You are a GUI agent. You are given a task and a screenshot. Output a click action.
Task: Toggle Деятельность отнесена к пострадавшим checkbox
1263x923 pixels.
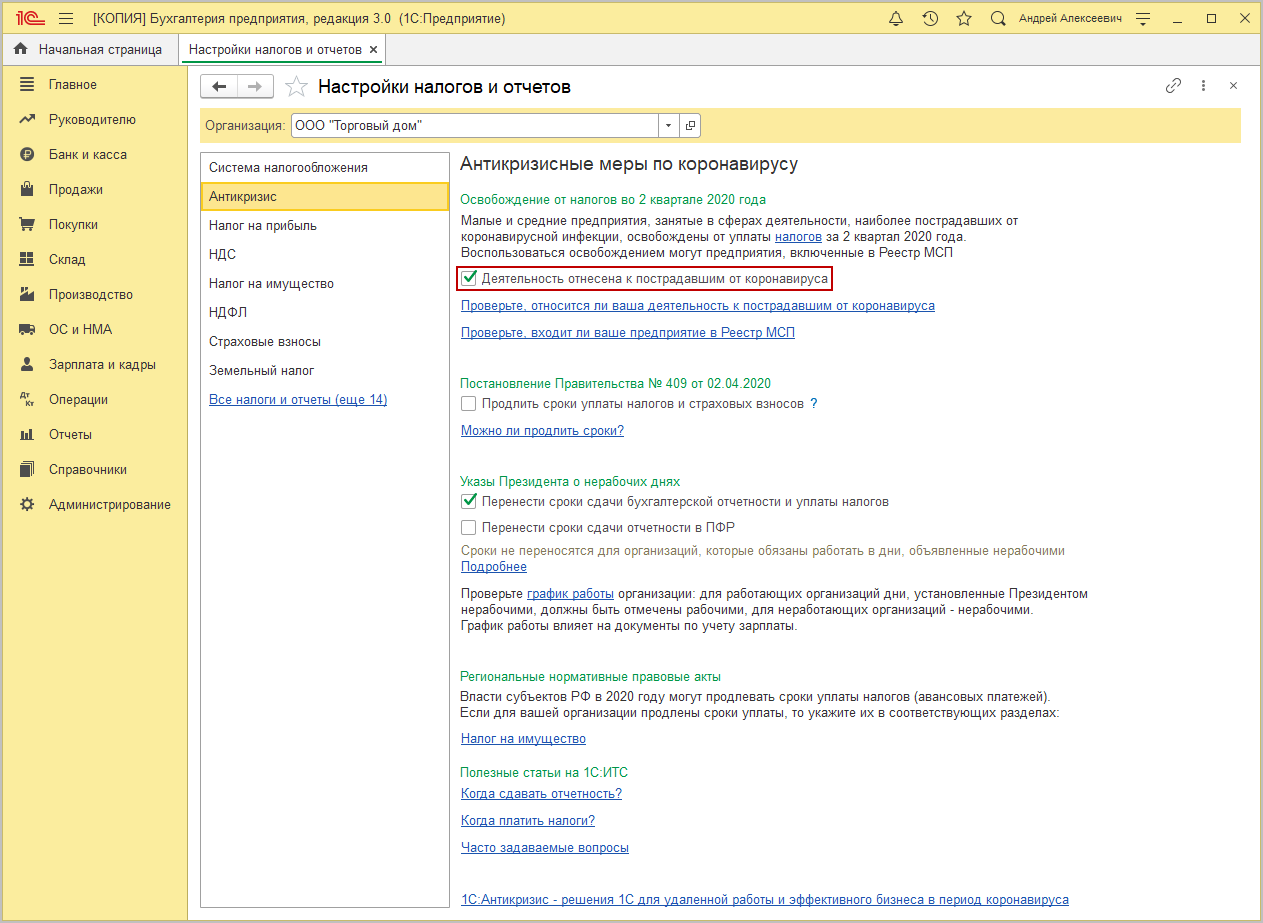coord(468,278)
